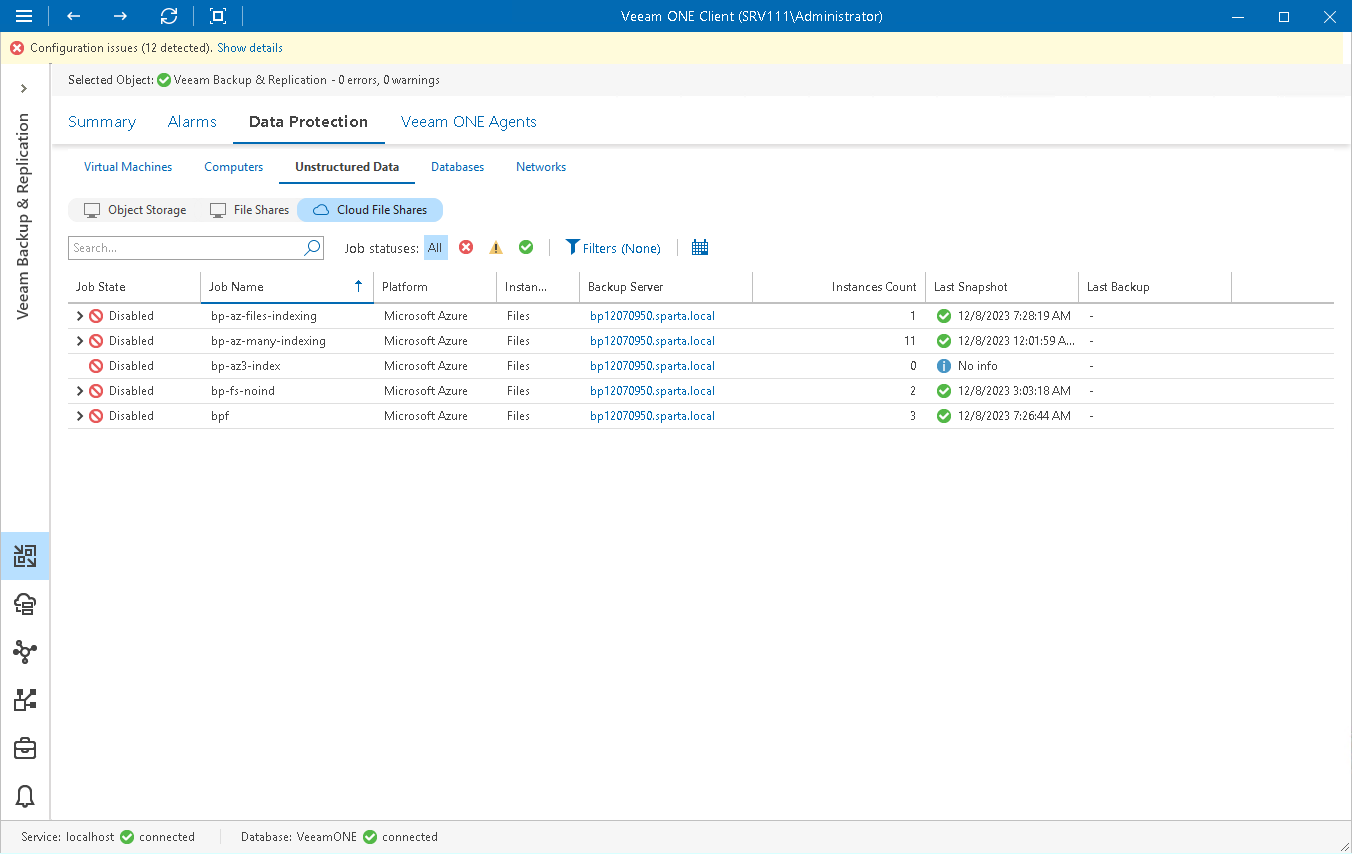1352x854 pixels.
Task: Toggle full screen mode icon in title bar
Action: pos(218,16)
